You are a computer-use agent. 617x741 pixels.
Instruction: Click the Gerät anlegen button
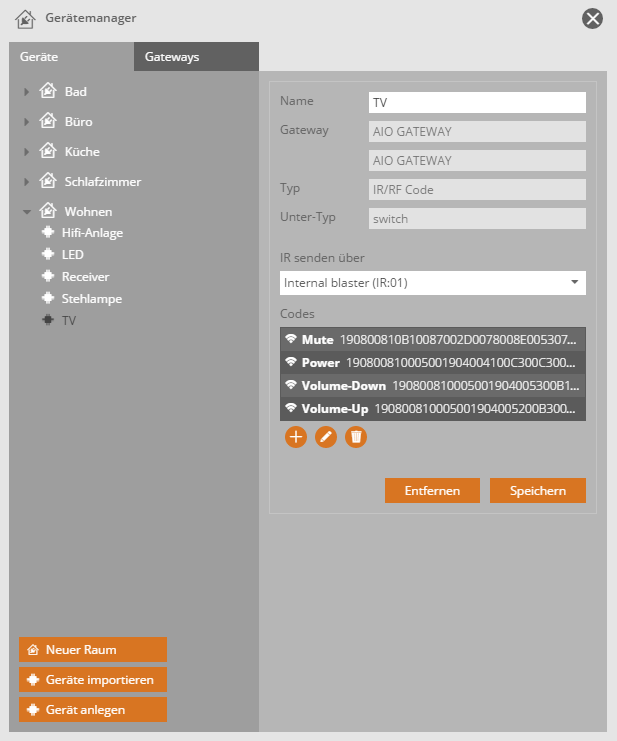coord(93,710)
